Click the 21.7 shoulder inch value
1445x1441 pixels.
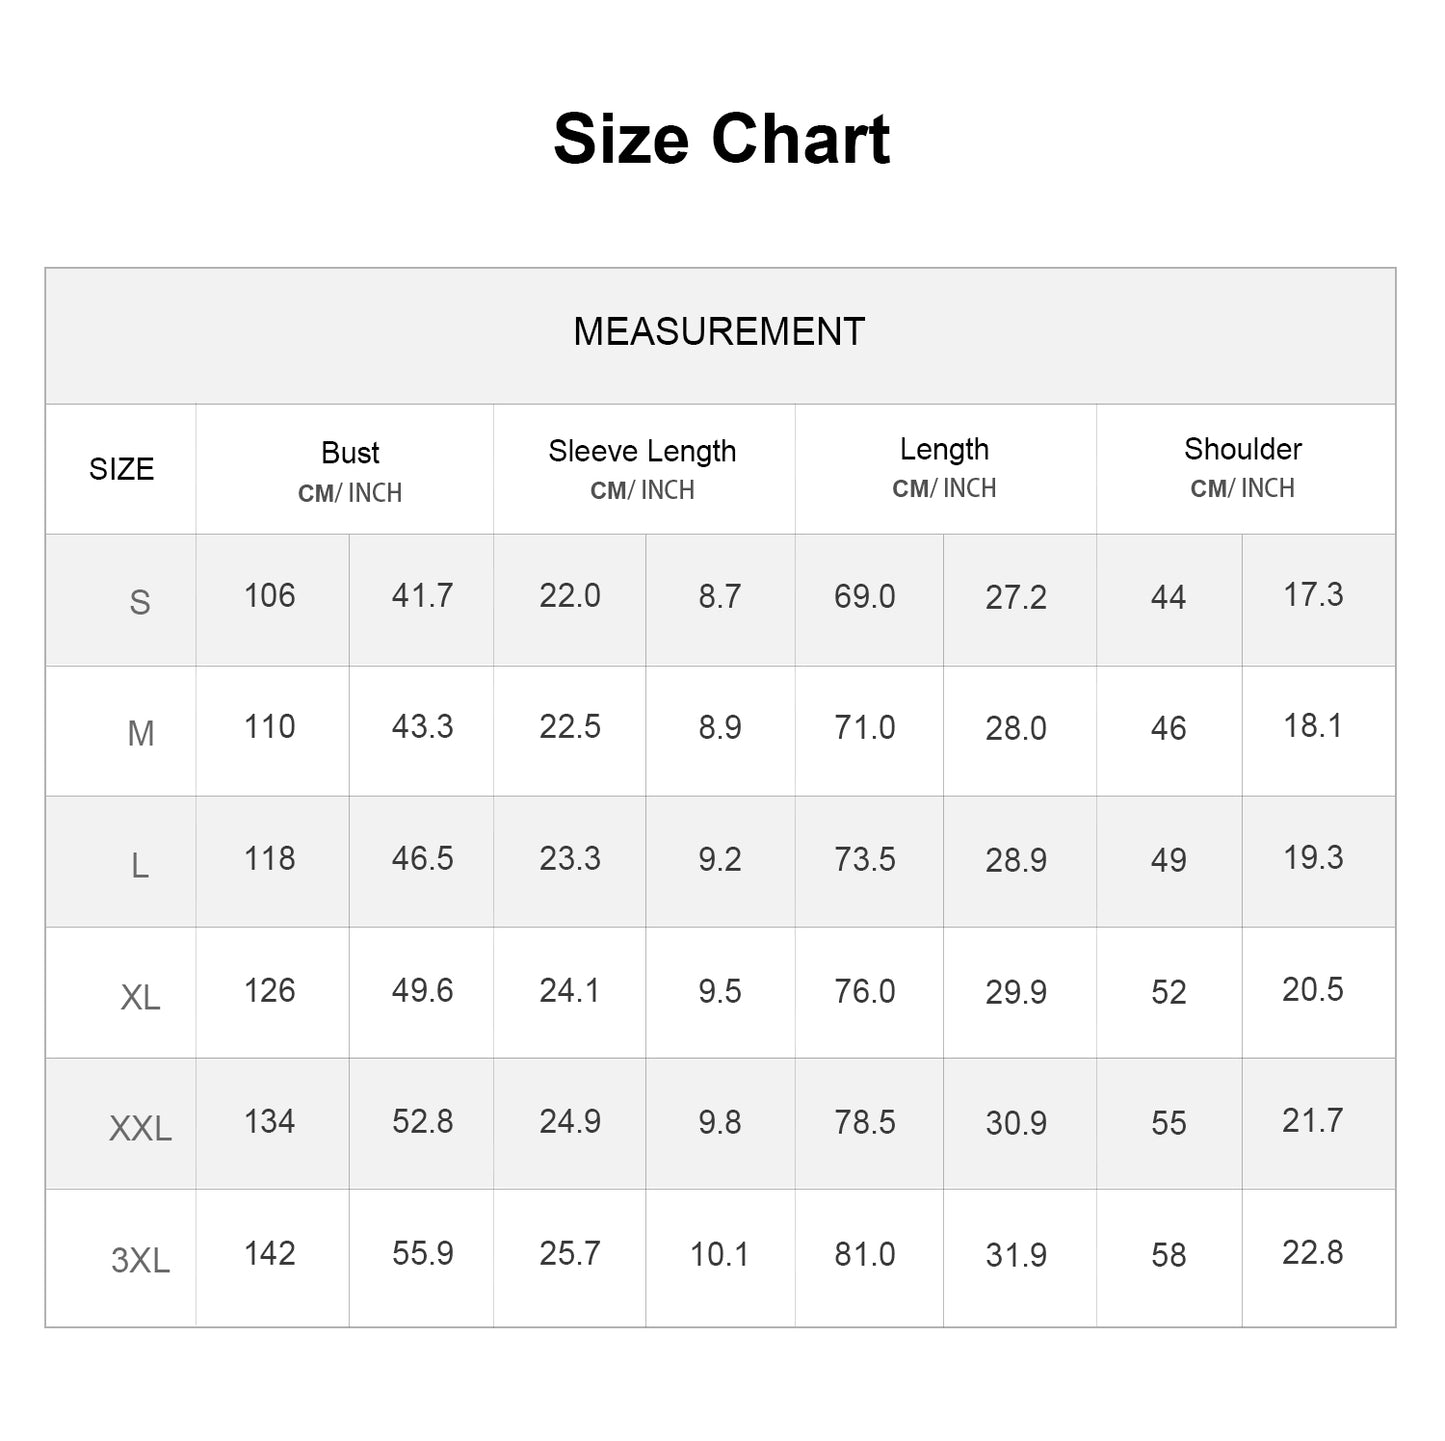click(x=1312, y=1121)
